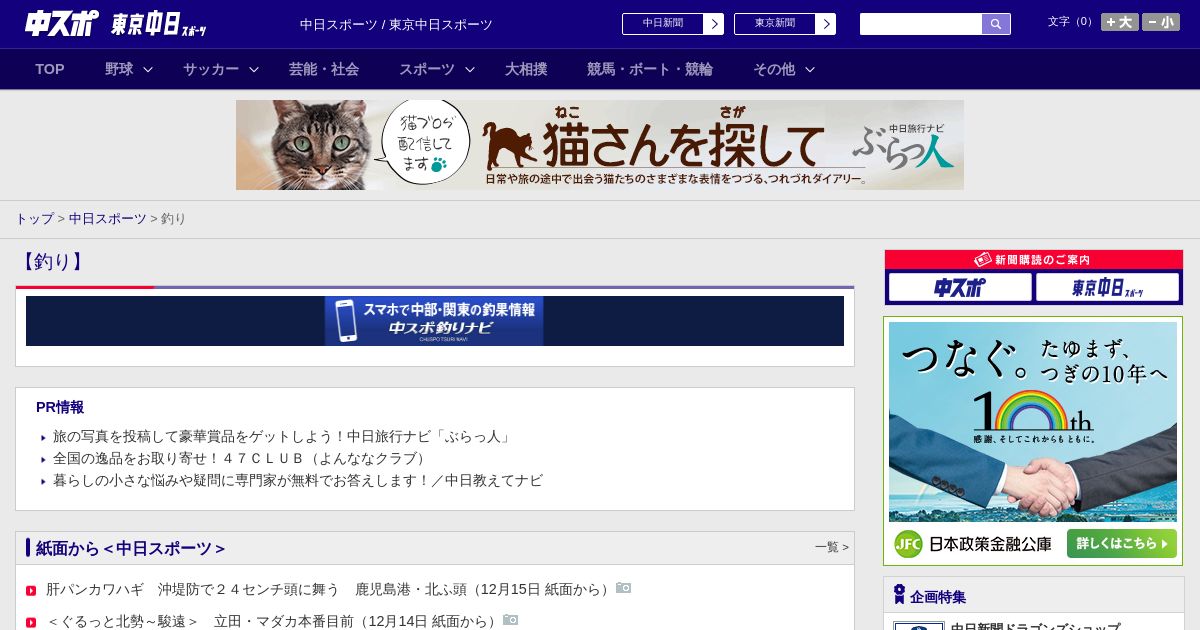
Task: Open the 大相撲 menu item
Action: tap(526, 69)
